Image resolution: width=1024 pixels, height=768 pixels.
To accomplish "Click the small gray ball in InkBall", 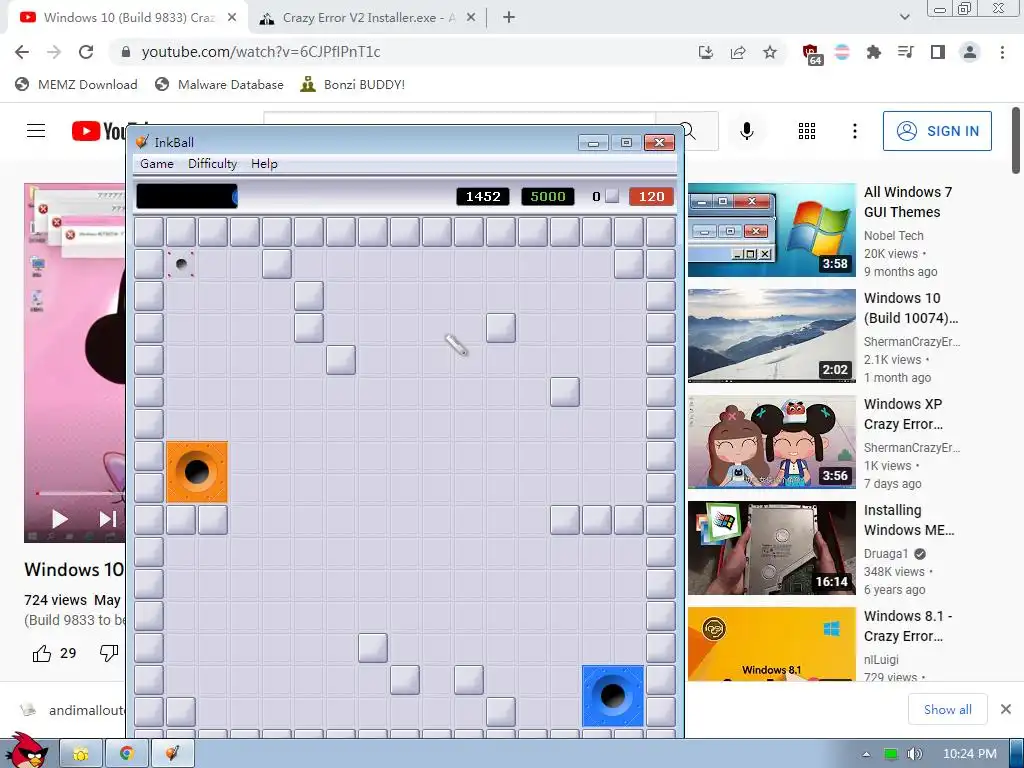I will point(181,264).
